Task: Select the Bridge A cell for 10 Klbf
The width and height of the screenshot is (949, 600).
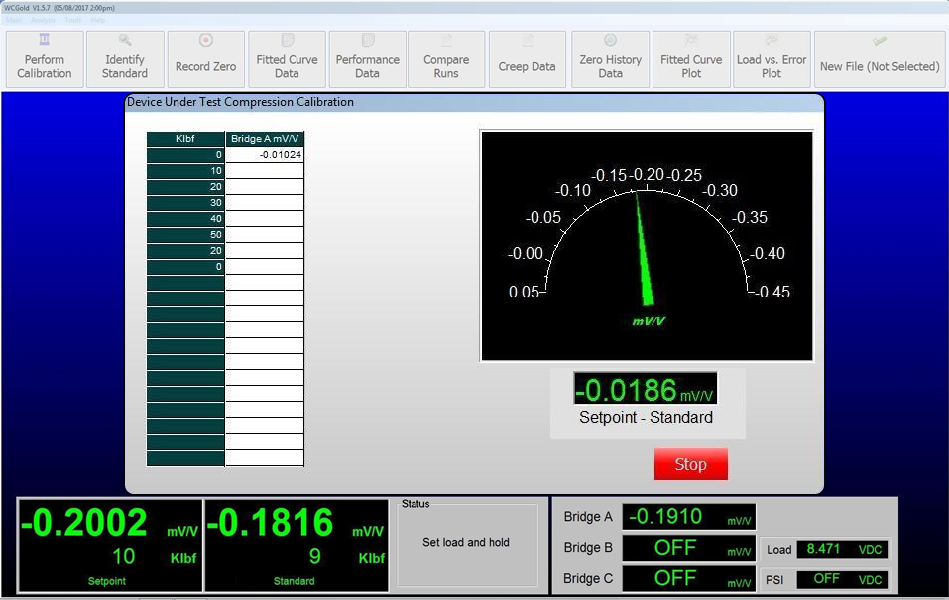Action: [x=264, y=171]
